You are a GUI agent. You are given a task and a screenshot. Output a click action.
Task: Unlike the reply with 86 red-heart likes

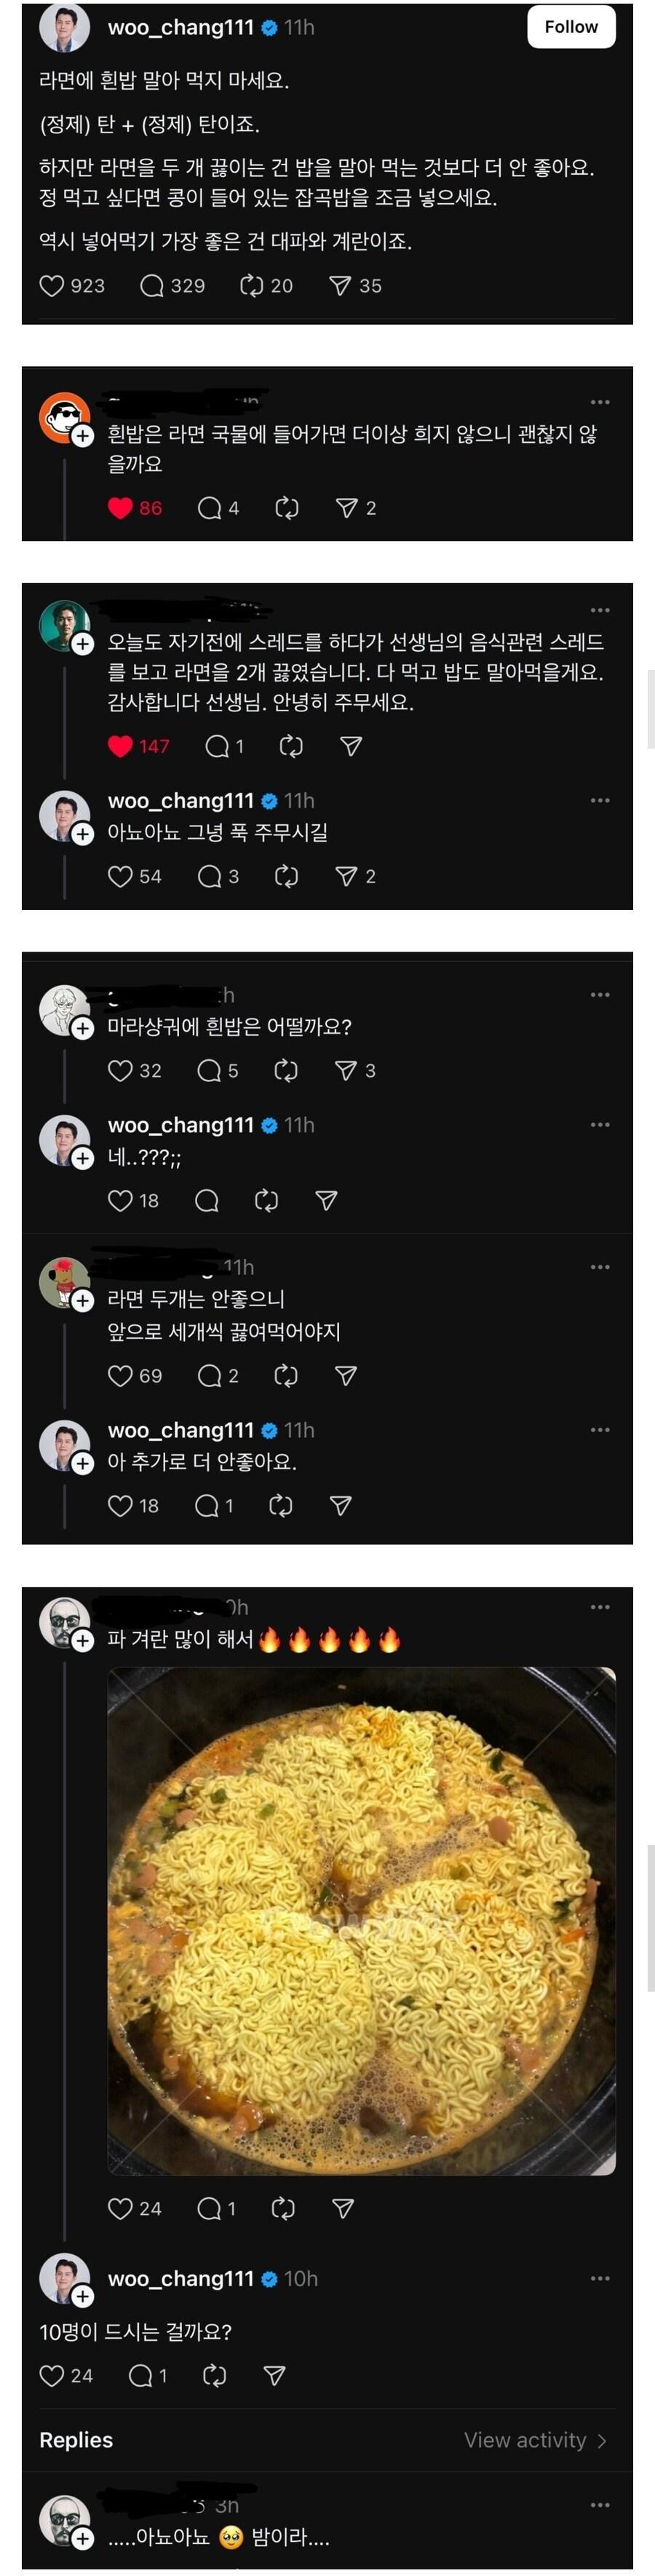point(120,508)
